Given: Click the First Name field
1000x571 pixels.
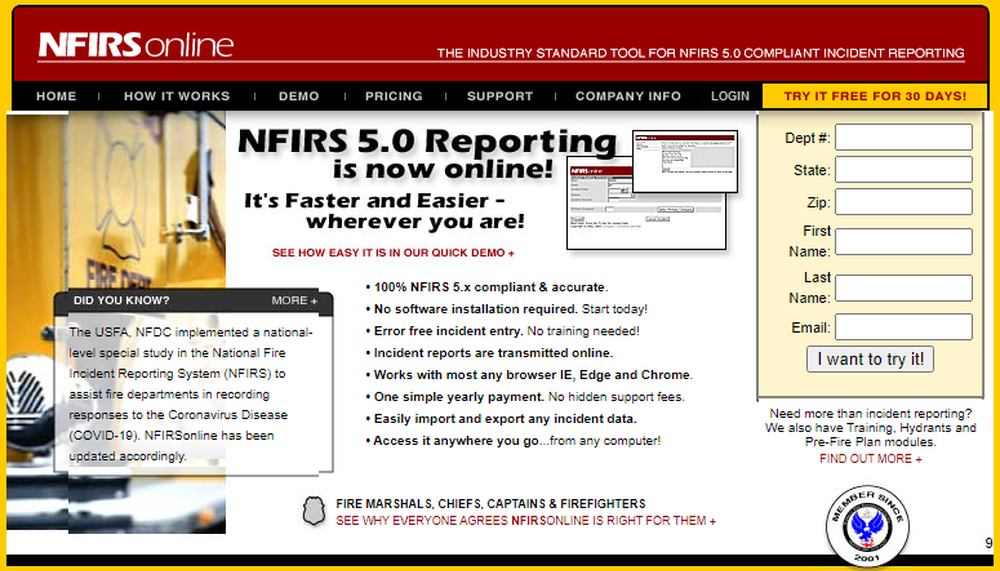Looking at the screenshot, I should click(904, 242).
